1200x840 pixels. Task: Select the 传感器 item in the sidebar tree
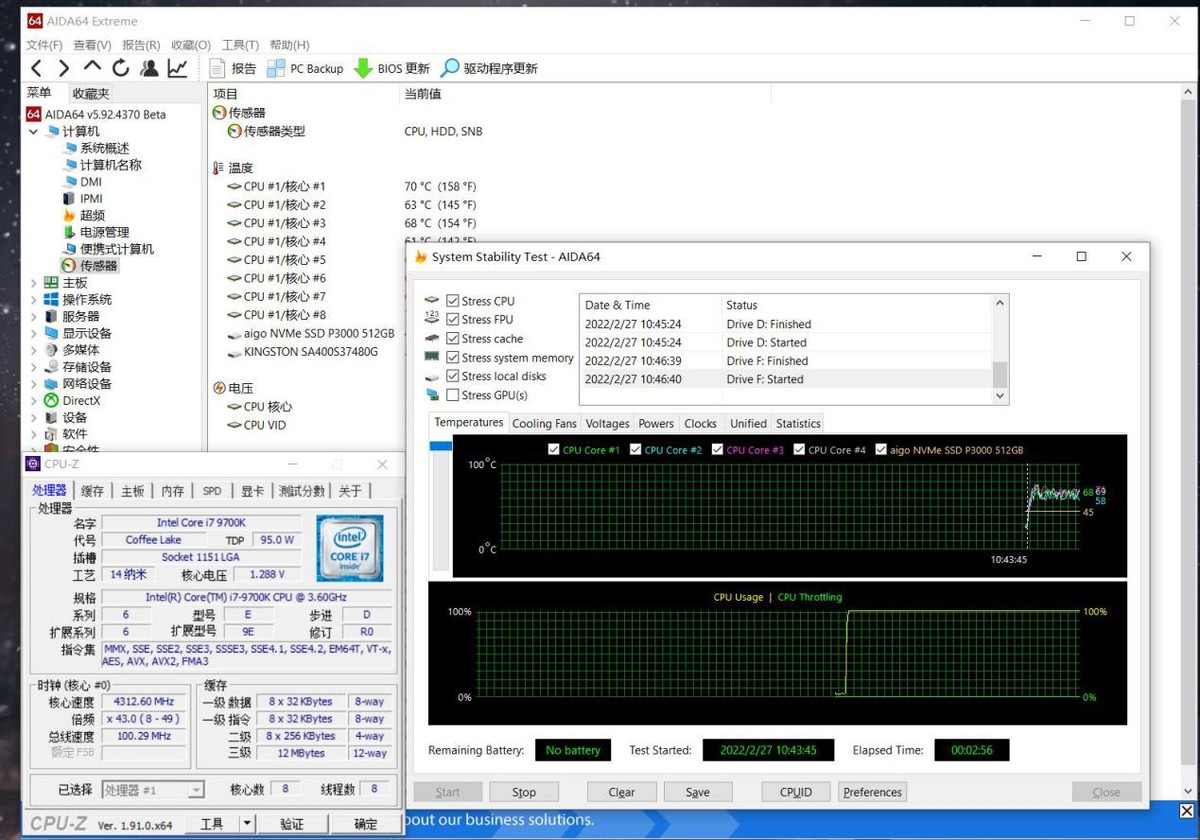(99, 266)
